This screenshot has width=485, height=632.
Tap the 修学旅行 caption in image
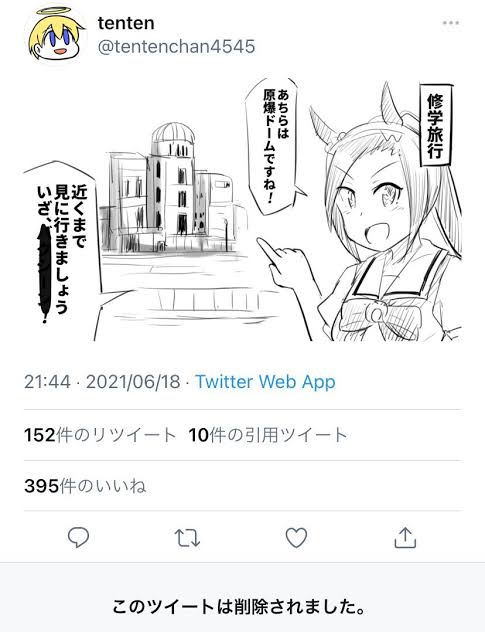point(435,125)
